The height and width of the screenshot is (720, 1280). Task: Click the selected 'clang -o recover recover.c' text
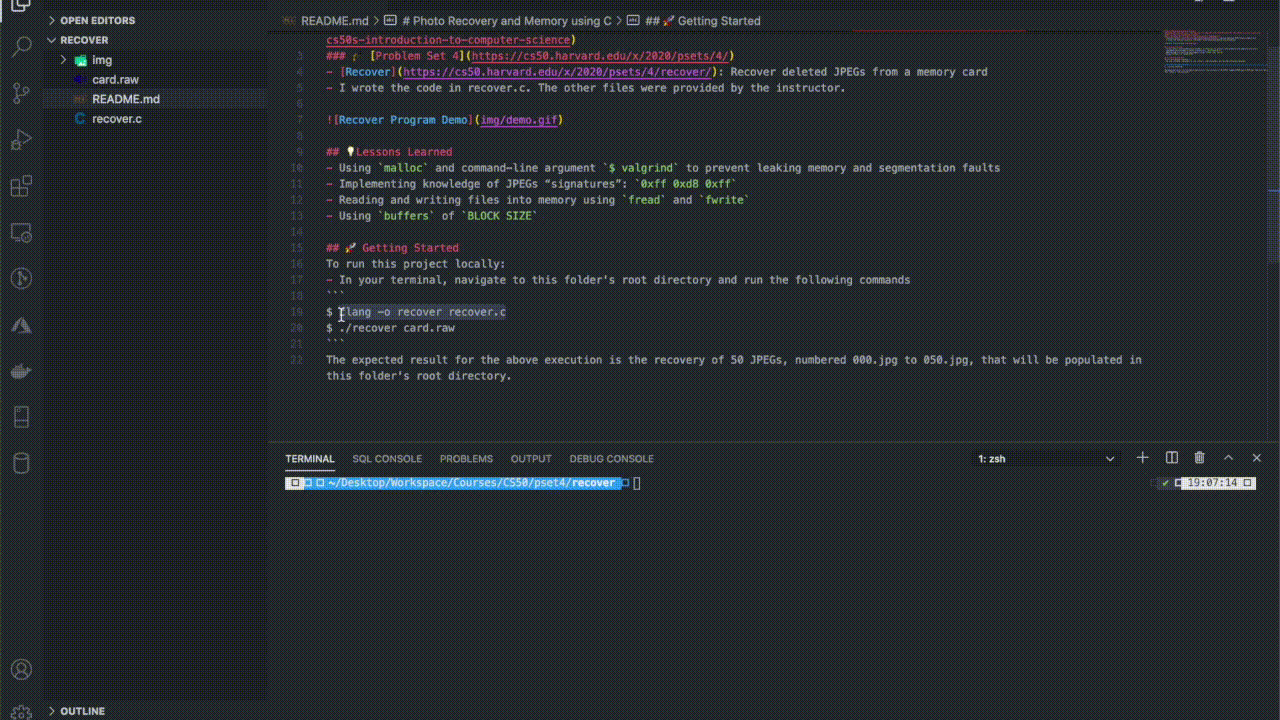click(422, 312)
